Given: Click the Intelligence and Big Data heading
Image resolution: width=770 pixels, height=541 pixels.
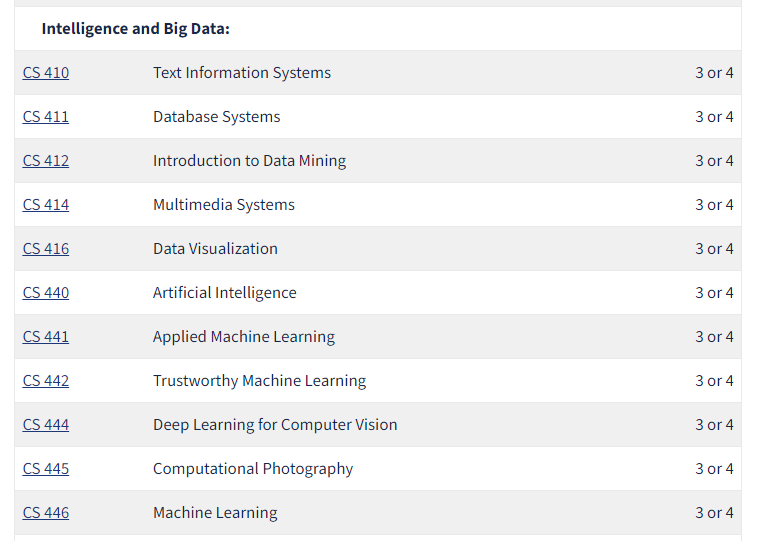Looking at the screenshot, I should click(x=135, y=29).
